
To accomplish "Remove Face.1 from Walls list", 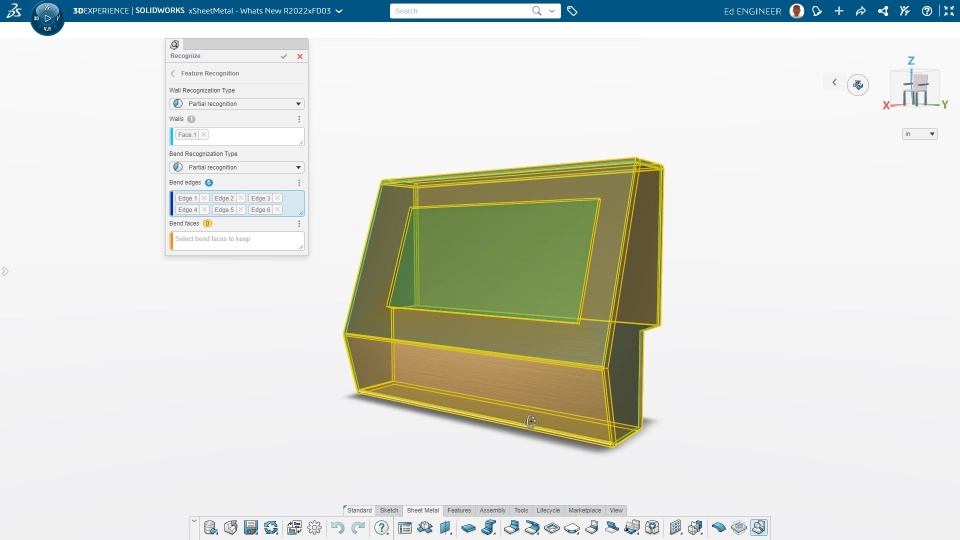I will pyautogui.click(x=203, y=135).
